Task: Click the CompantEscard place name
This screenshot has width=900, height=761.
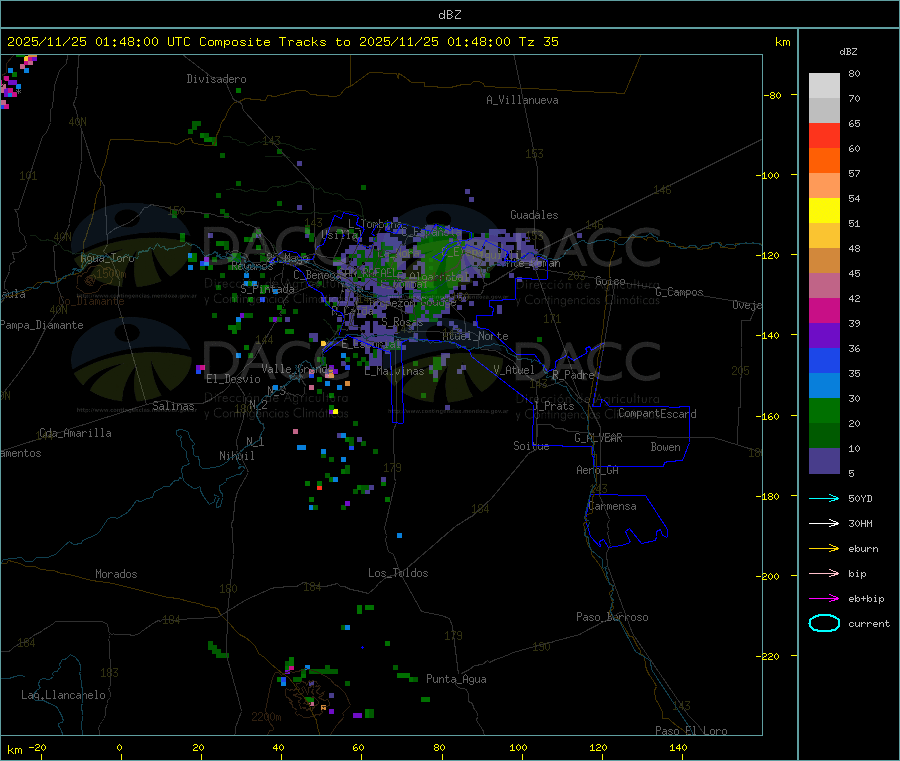Action: point(657,413)
